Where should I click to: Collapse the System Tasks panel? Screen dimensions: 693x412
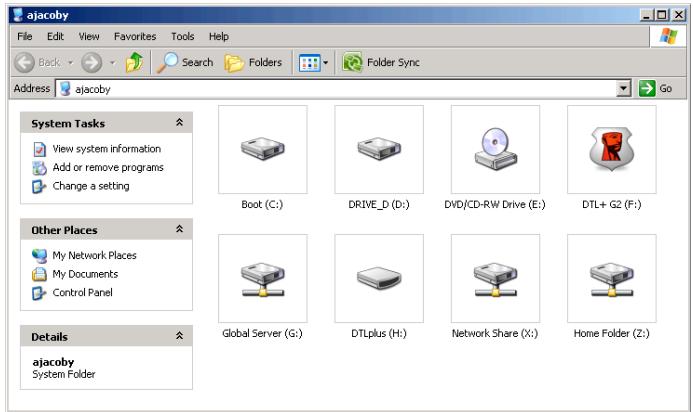point(179,122)
